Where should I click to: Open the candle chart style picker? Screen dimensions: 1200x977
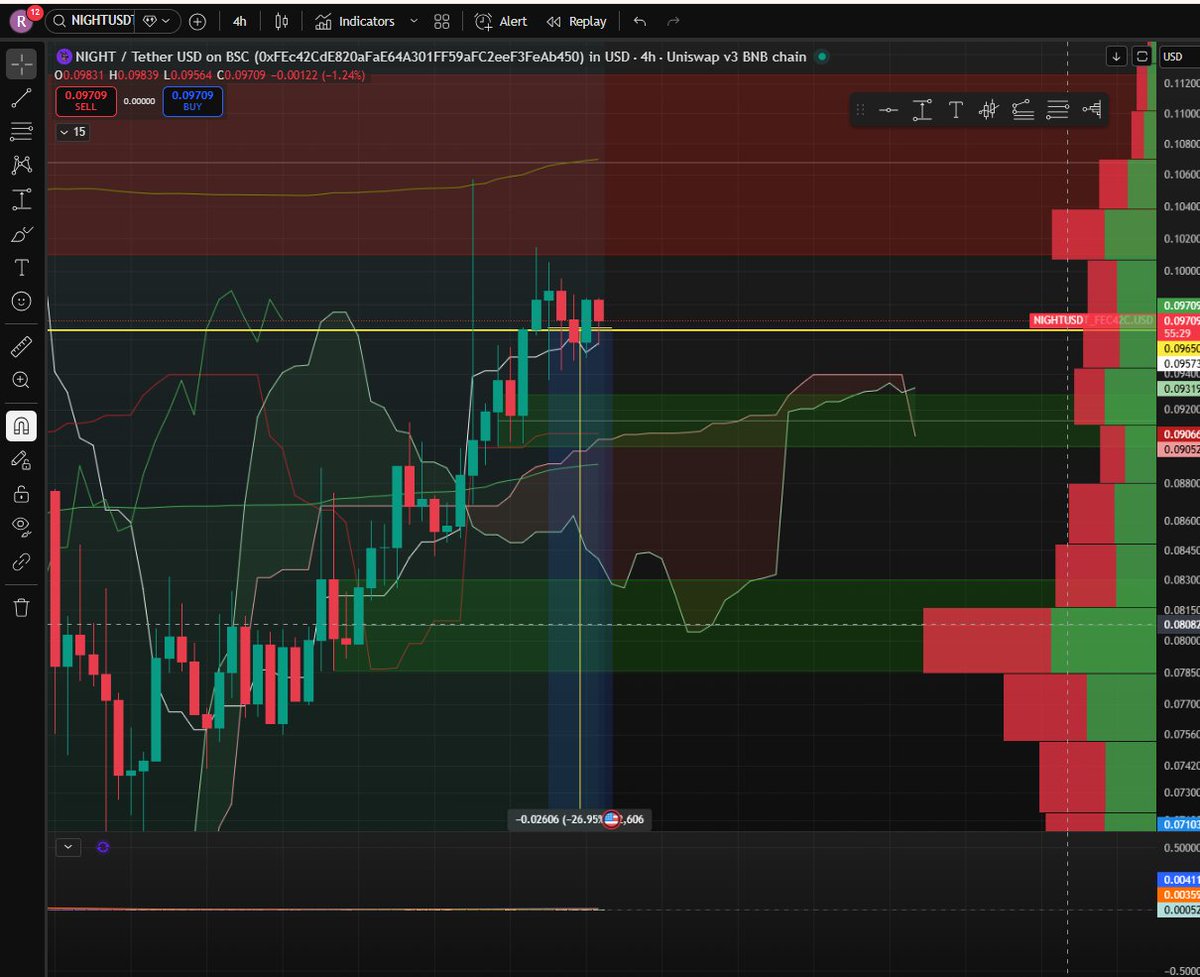point(280,21)
